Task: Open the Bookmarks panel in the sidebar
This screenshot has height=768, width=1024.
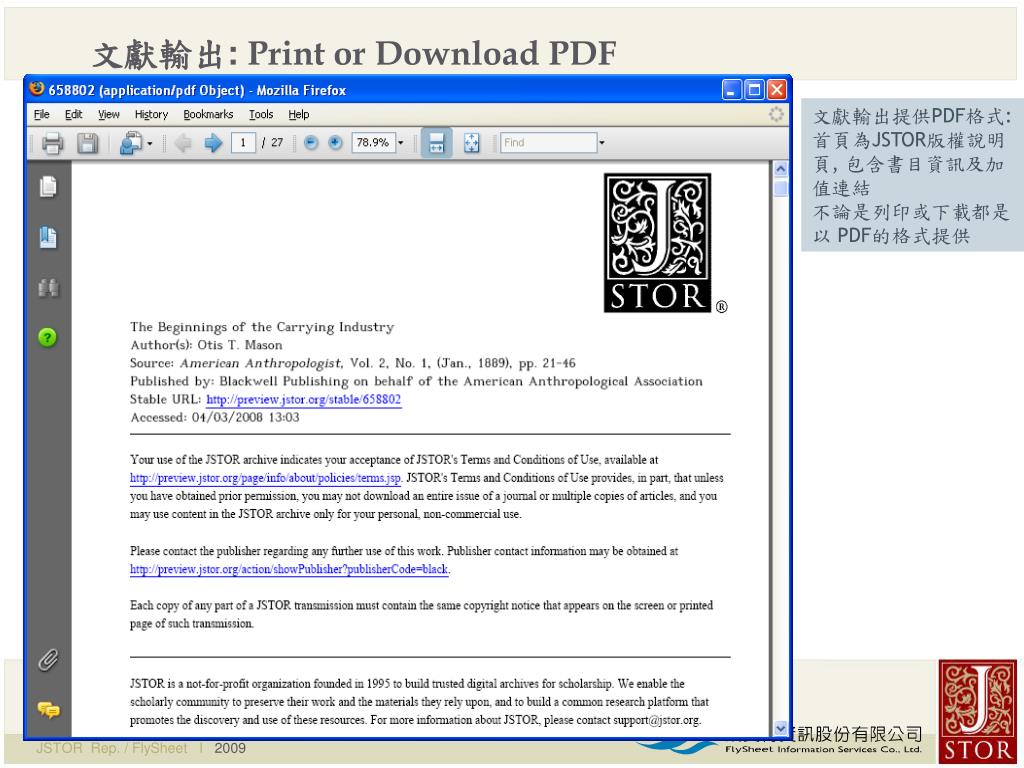Action: [48, 236]
